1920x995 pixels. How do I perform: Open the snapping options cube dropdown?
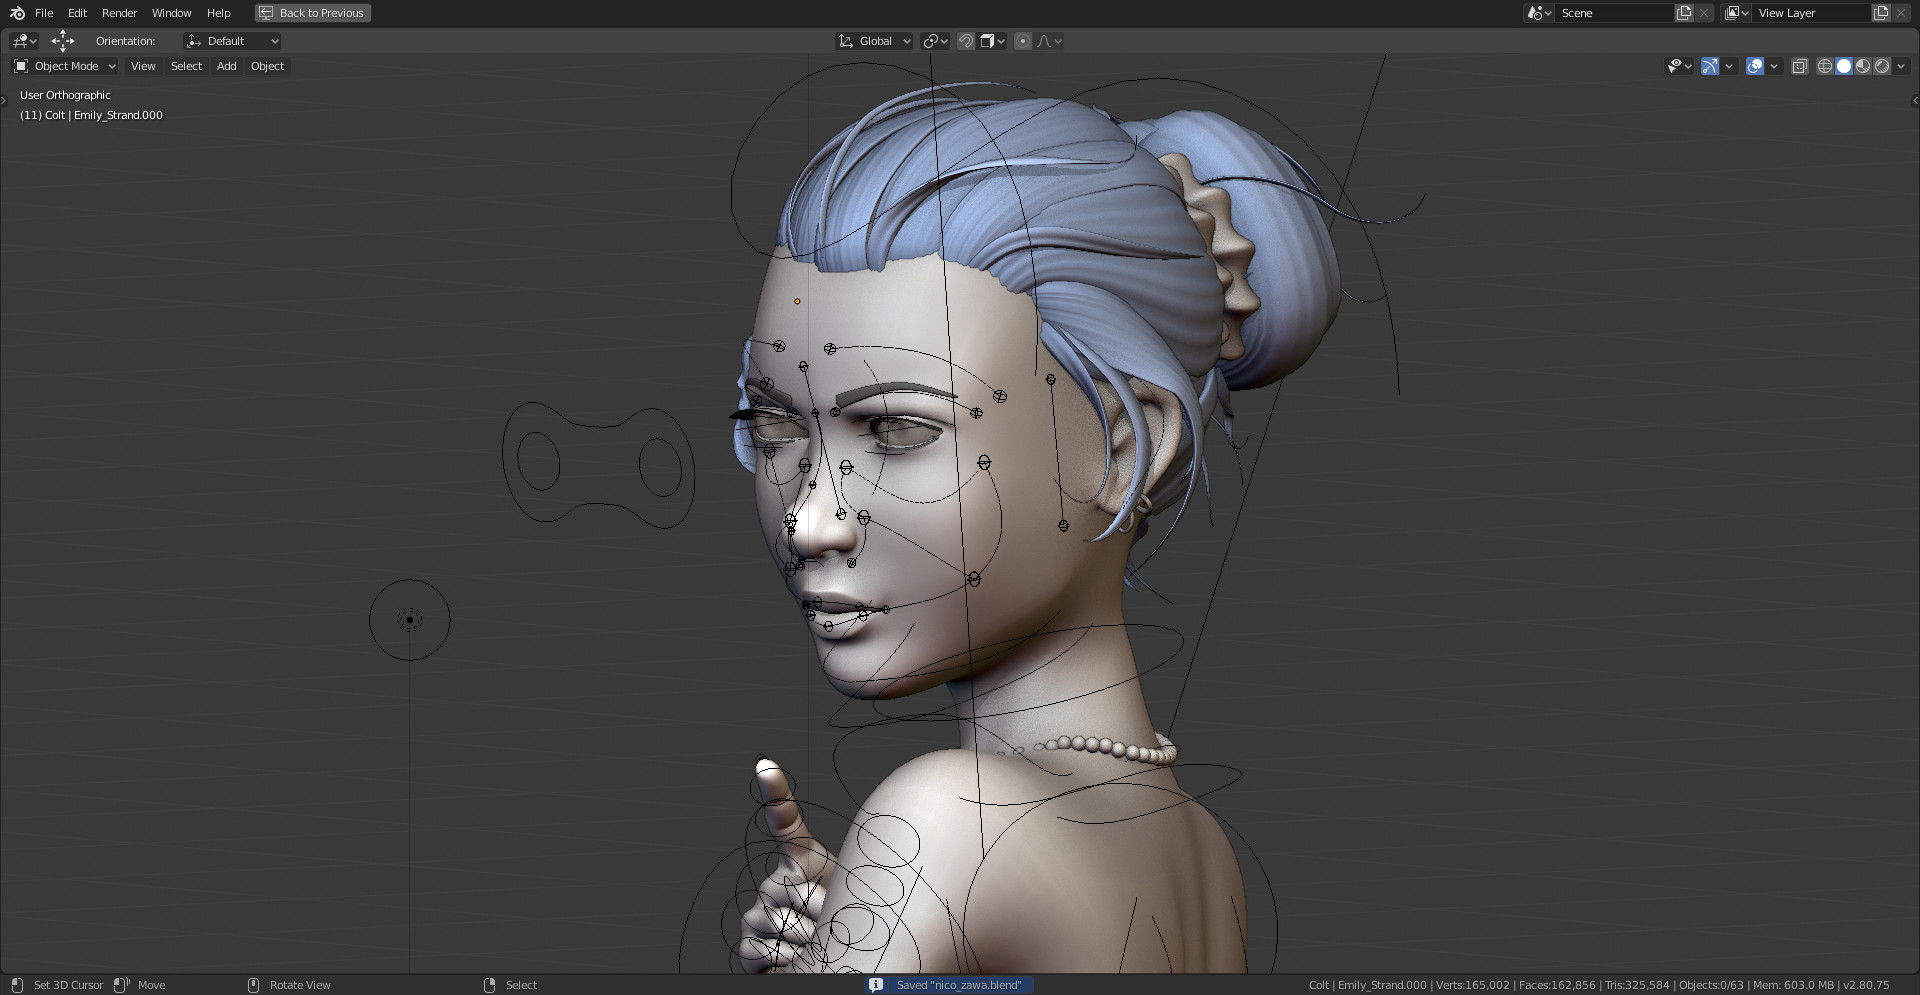[992, 41]
